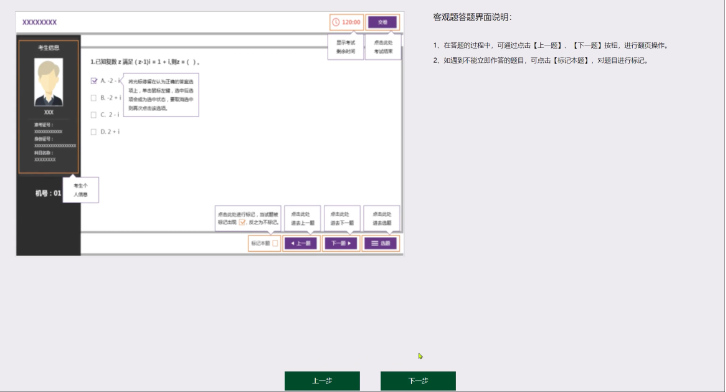Viewport: 726px width, 392px height.
Task: Click the 考生信息 panel heading
Action: click(x=49, y=48)
